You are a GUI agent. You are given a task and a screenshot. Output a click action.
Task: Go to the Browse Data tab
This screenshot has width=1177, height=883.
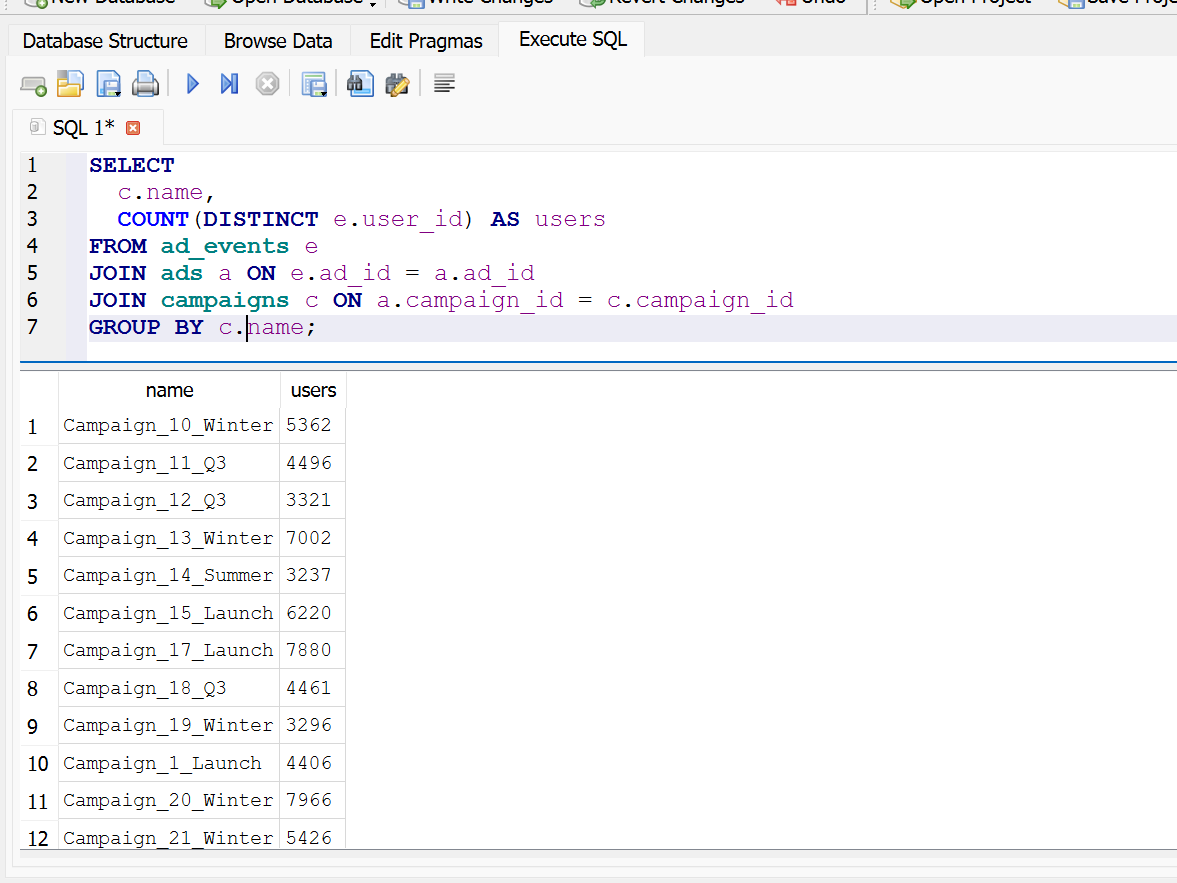pos(278,41)
